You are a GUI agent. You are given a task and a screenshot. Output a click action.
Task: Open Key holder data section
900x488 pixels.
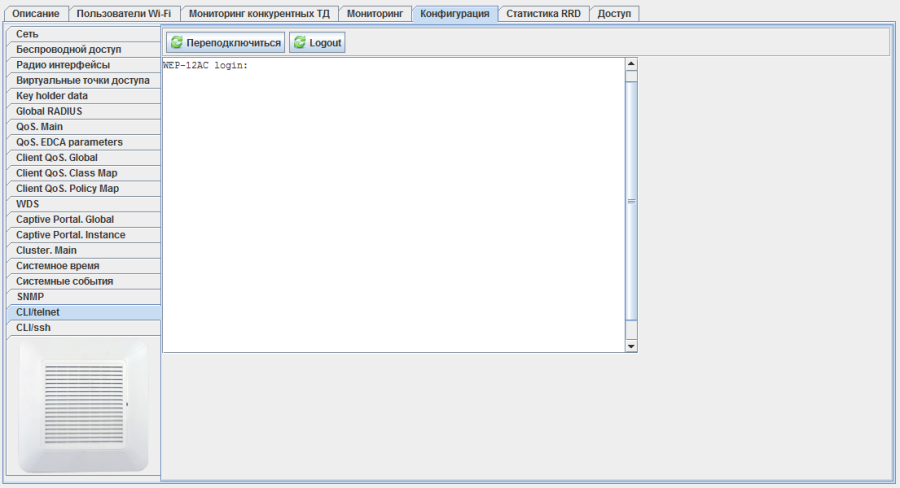84,96
